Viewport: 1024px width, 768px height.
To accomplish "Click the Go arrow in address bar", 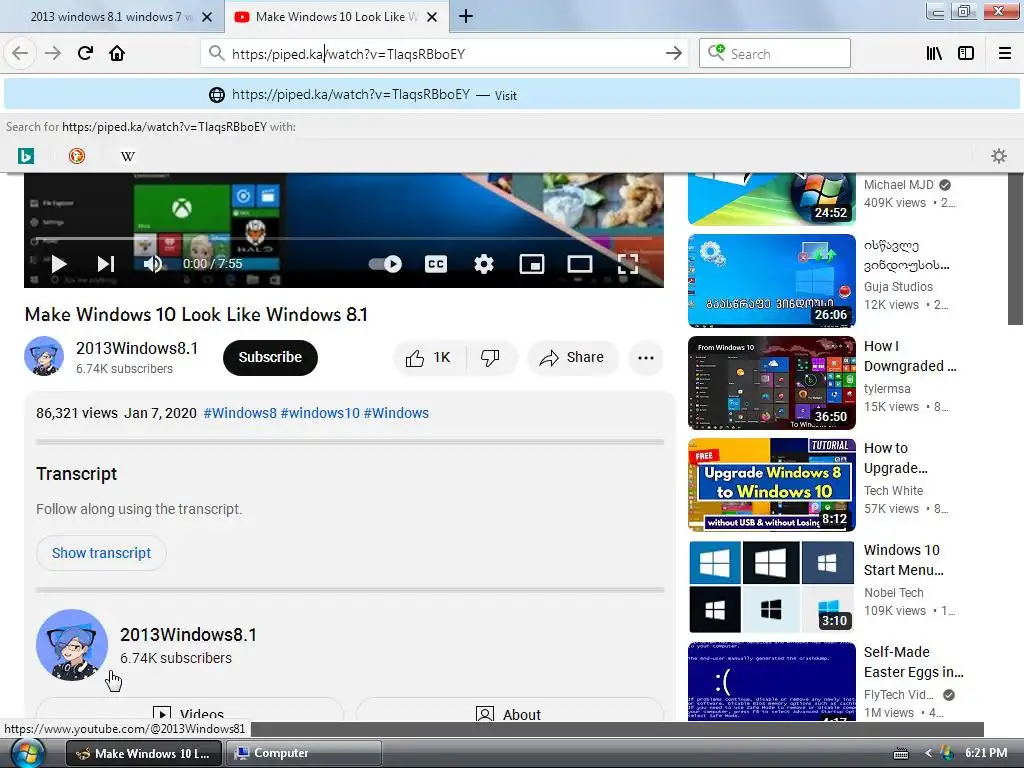I will tap(673, 54).
